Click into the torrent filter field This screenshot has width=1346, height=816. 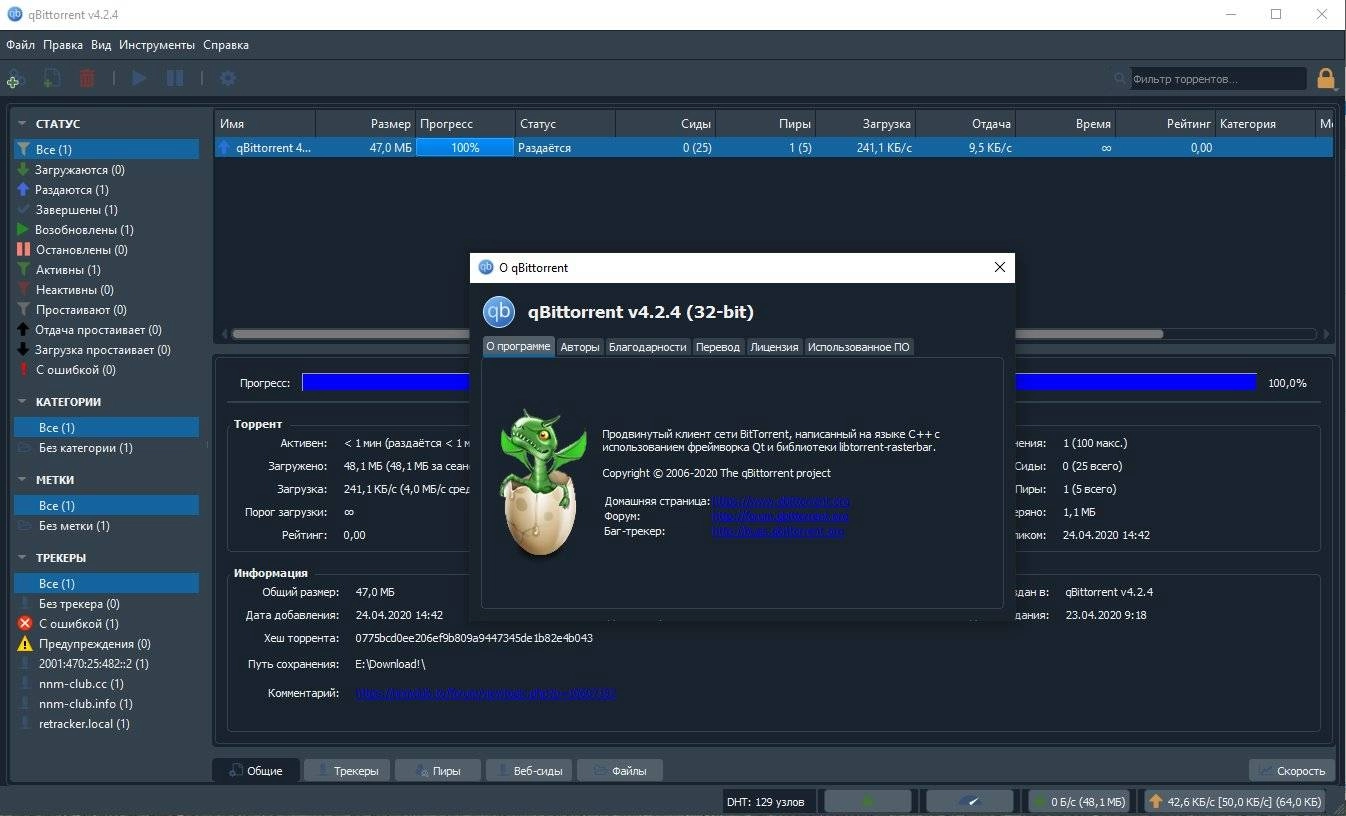pyautogui.click(x=1218, y=79)
